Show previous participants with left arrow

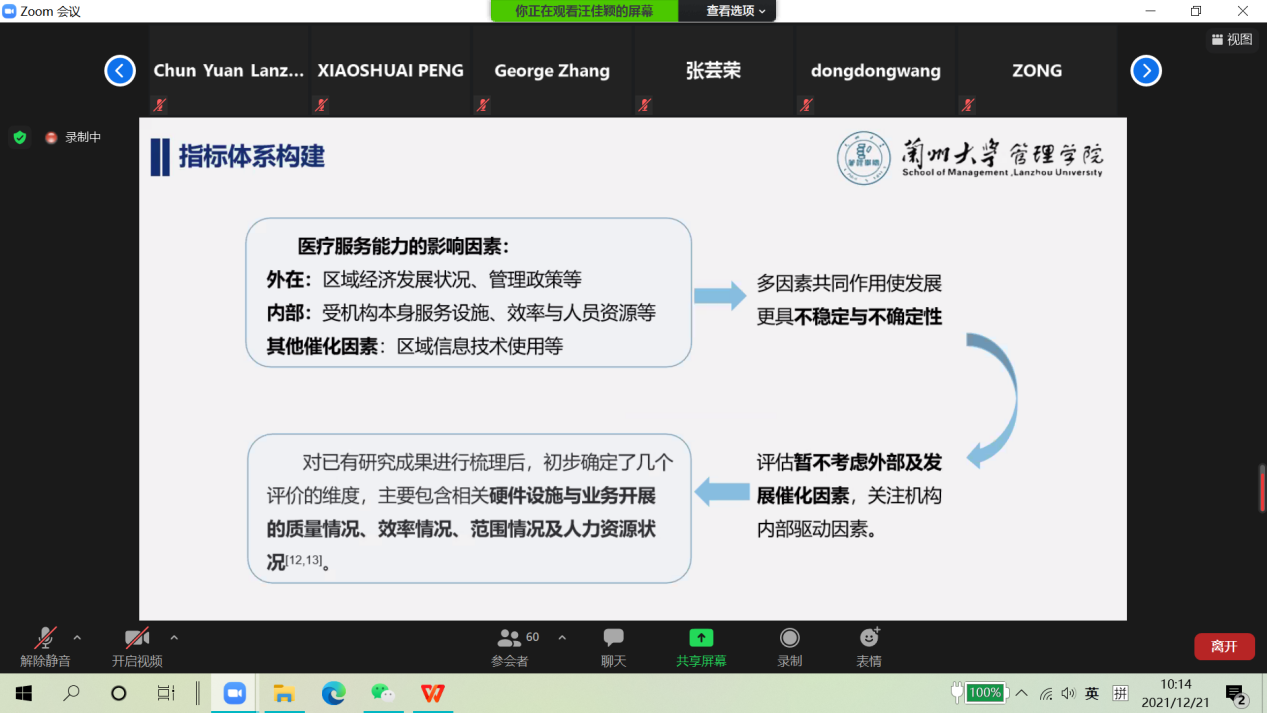(x=120, y=71)
